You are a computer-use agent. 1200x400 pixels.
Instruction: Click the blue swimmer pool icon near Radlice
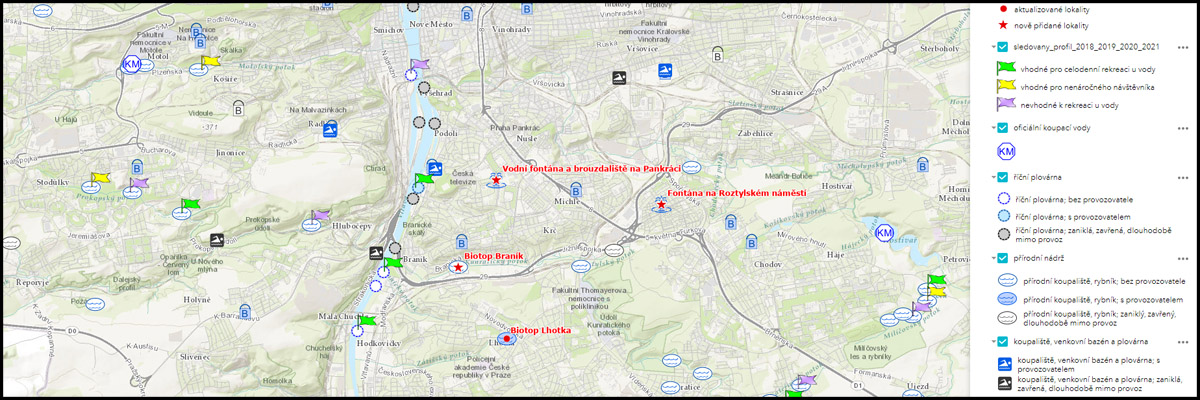(x=331, y=129)
